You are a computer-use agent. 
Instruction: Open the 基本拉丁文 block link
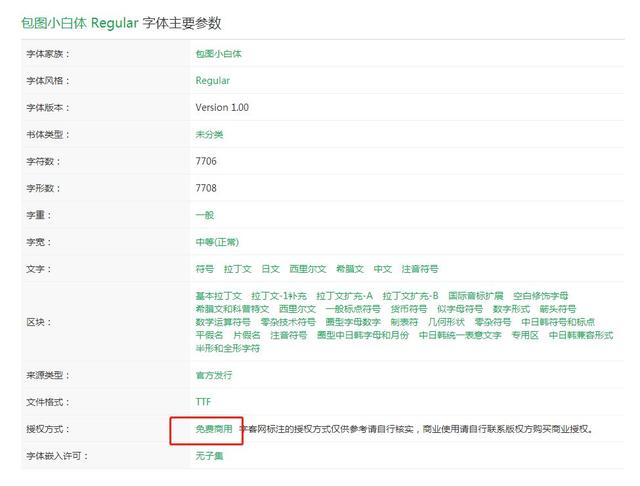[218, 296]
